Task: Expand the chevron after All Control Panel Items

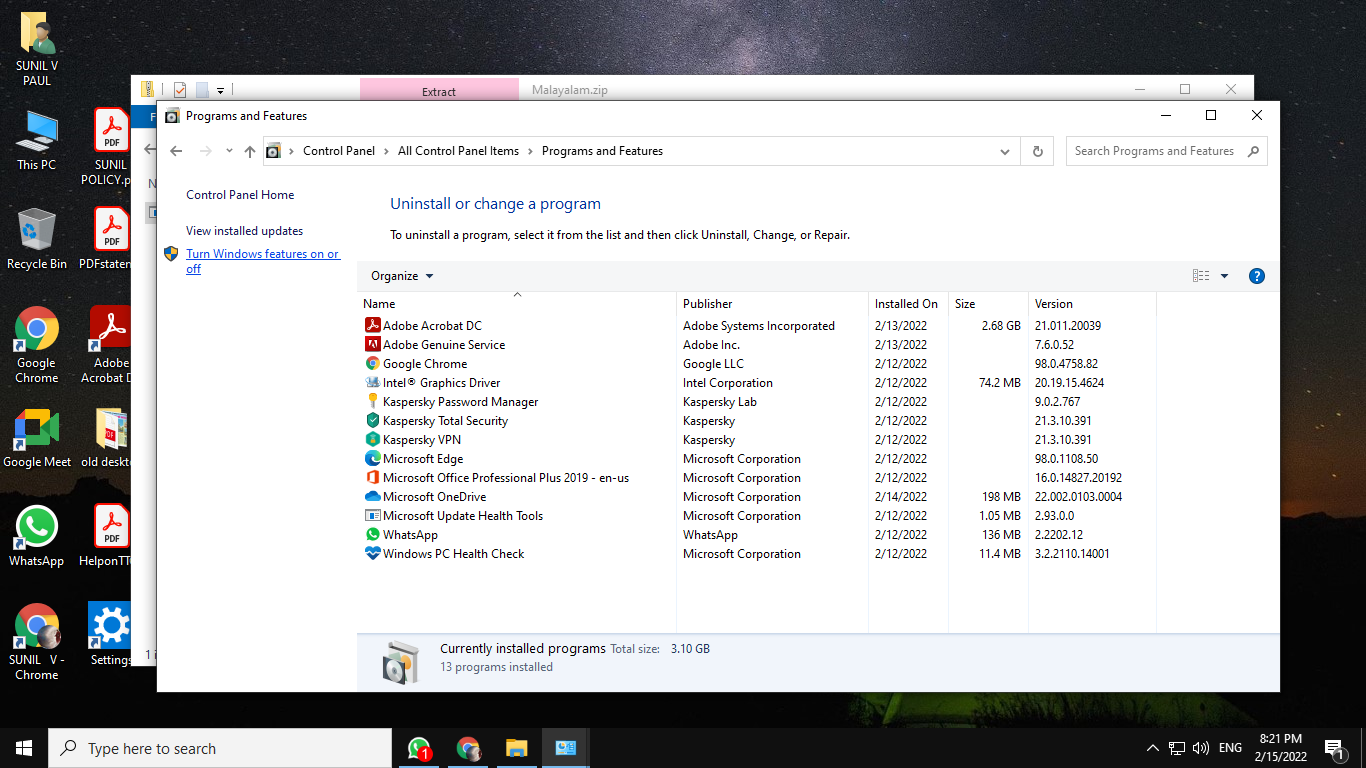Action: (530, 151)
